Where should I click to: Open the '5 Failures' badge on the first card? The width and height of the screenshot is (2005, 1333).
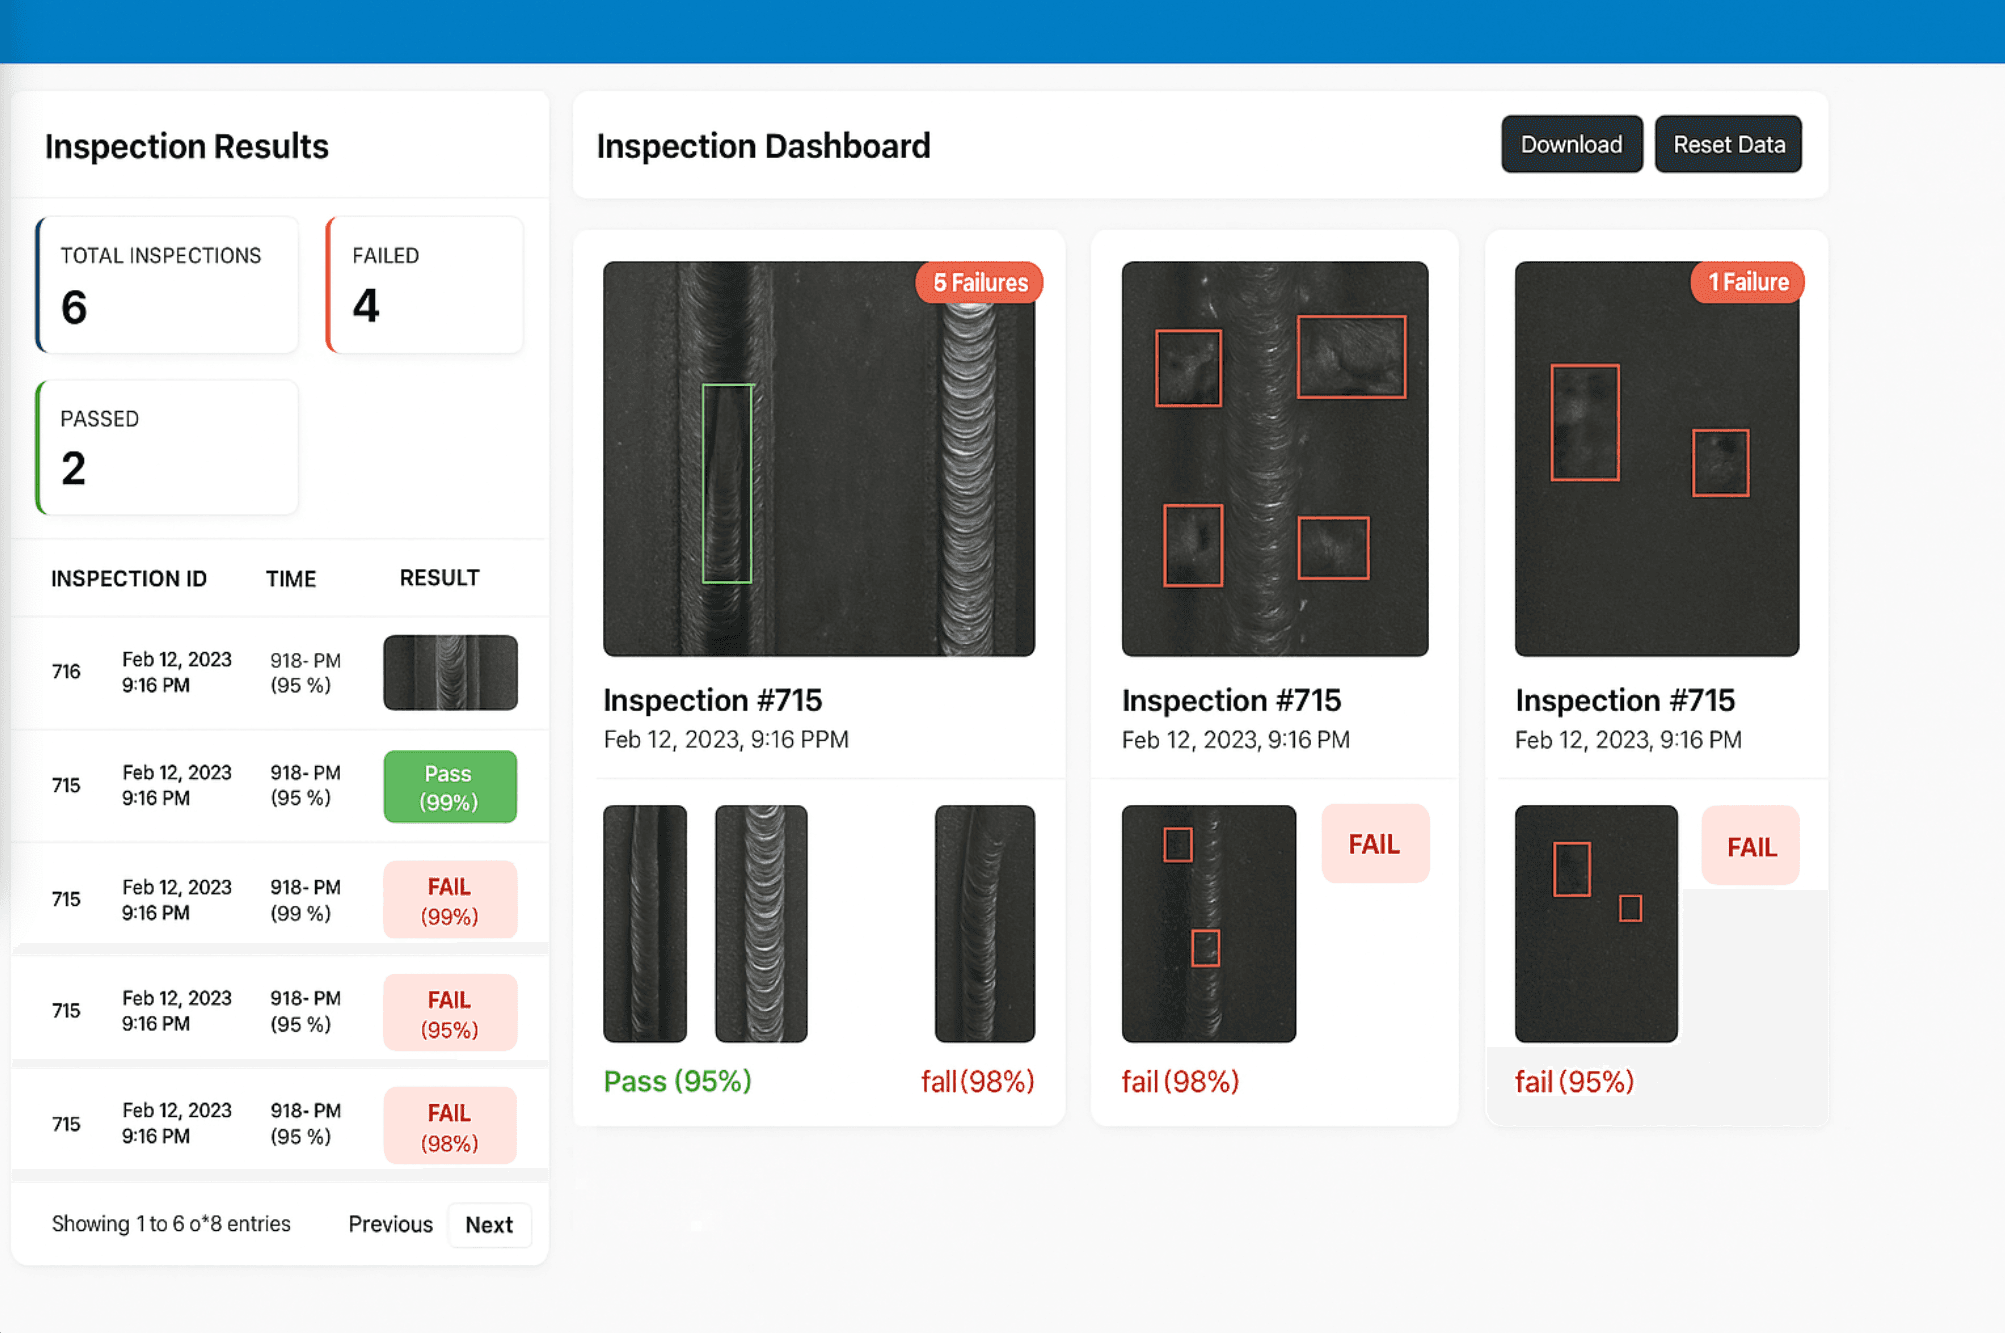coord(978,282)
